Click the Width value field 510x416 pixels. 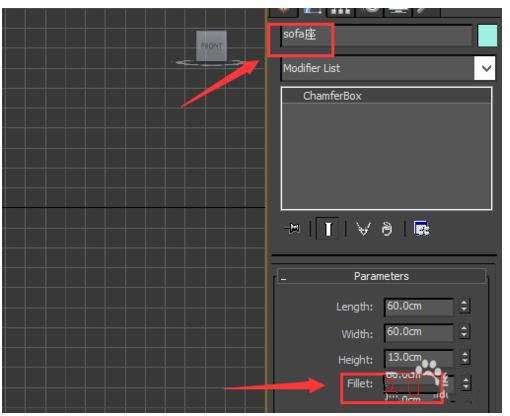click(x=419, y=332)
